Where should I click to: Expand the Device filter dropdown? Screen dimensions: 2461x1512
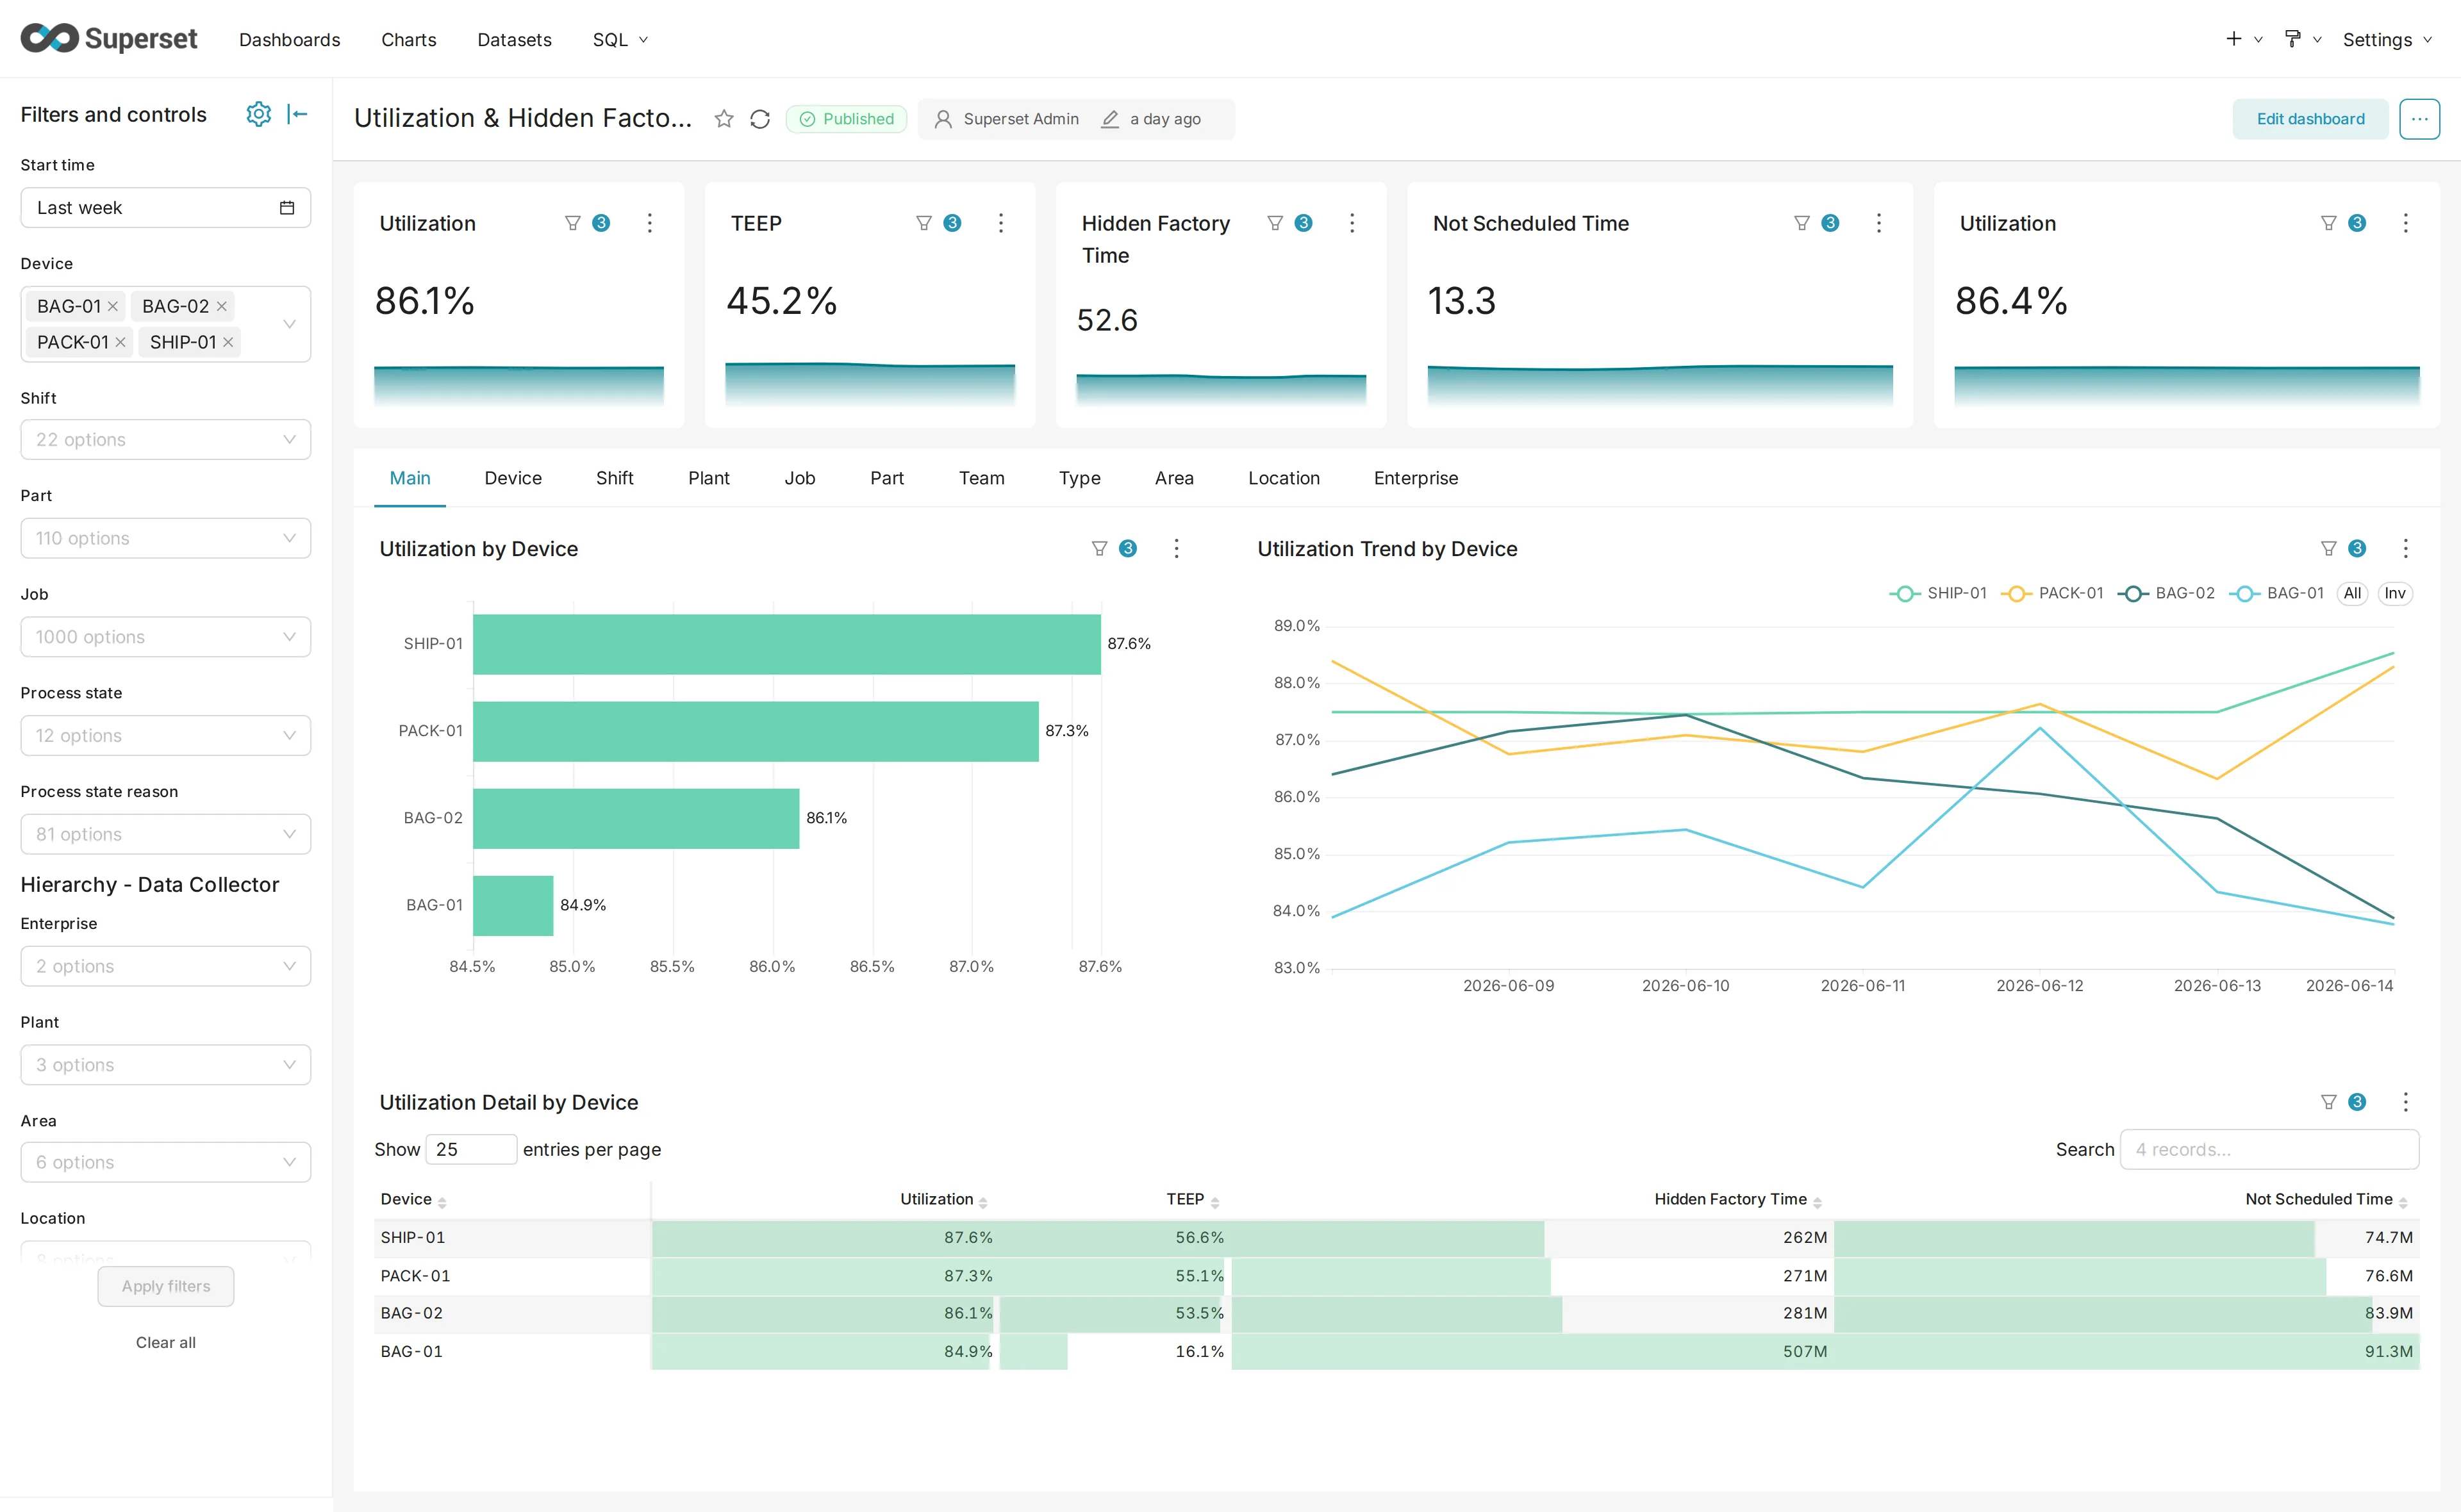tap(289, 324)
